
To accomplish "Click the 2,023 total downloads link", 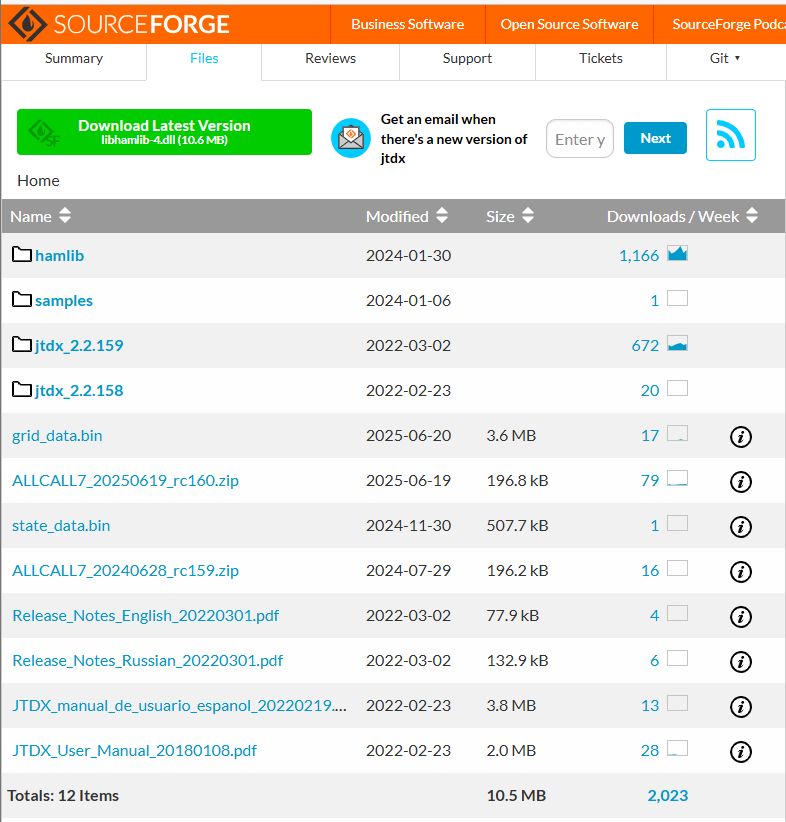I will [x=667, y=796].
